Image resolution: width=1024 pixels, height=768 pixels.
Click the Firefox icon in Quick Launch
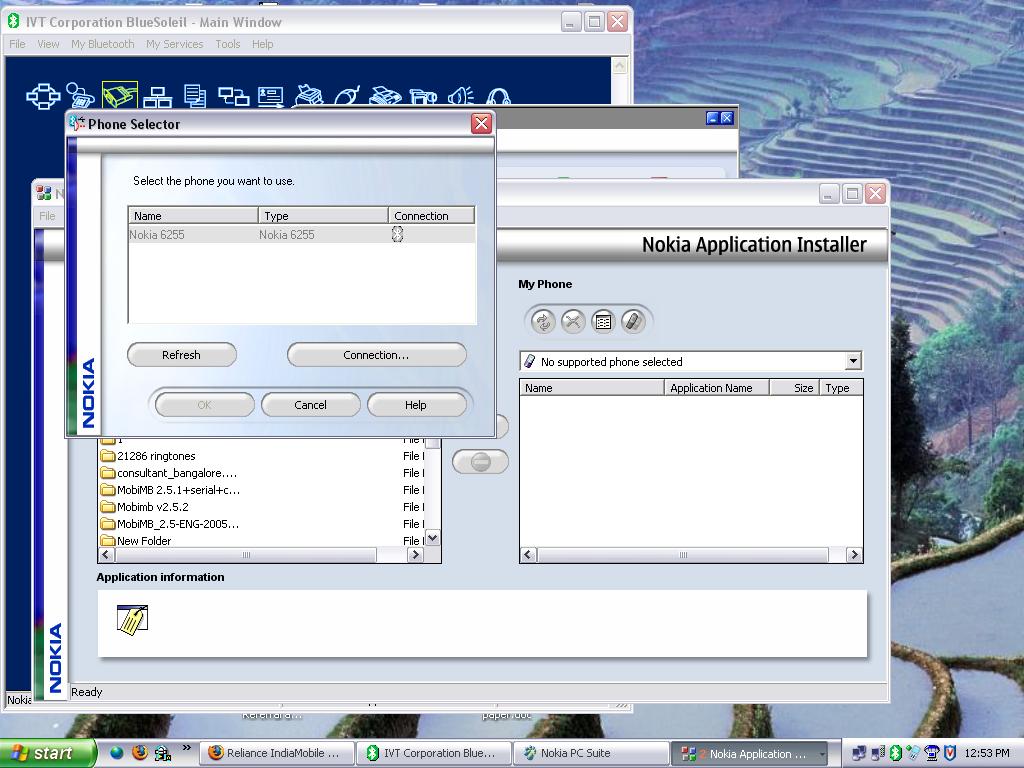point(139,752)
